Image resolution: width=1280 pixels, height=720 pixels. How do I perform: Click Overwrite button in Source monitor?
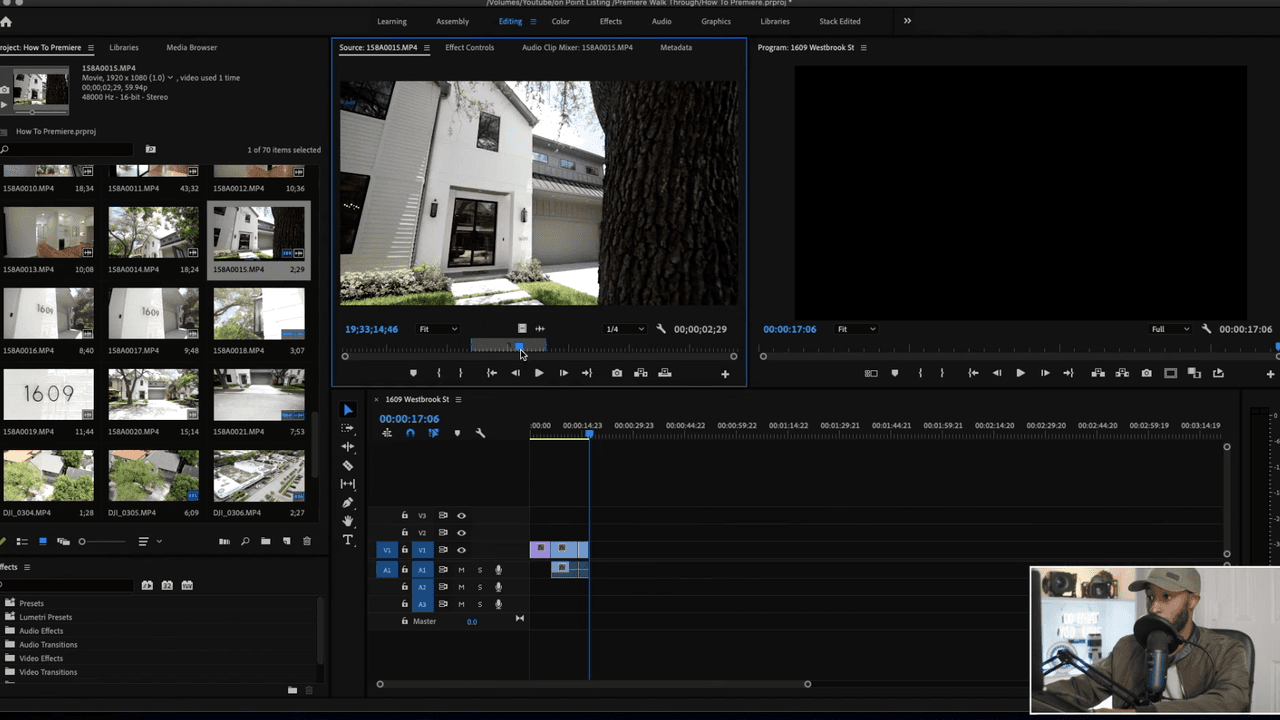665,373
